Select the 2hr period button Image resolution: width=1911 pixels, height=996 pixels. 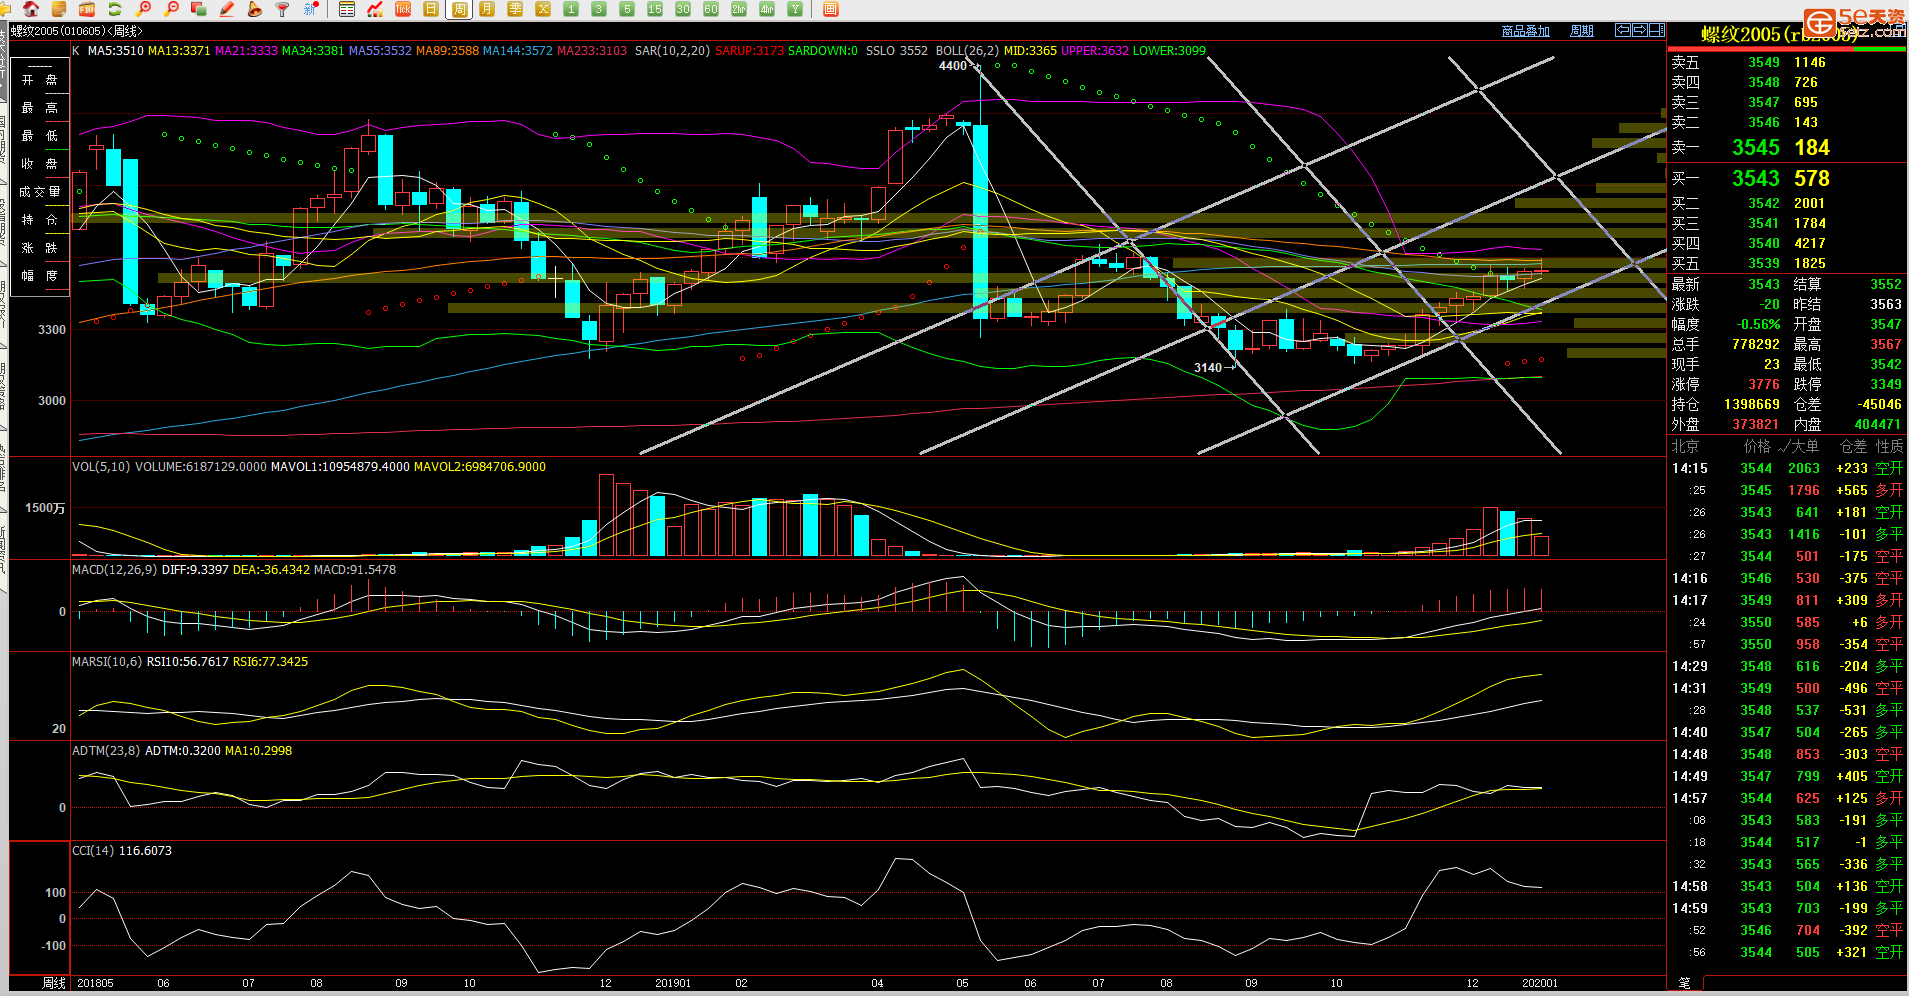click(x=739, y=9)
